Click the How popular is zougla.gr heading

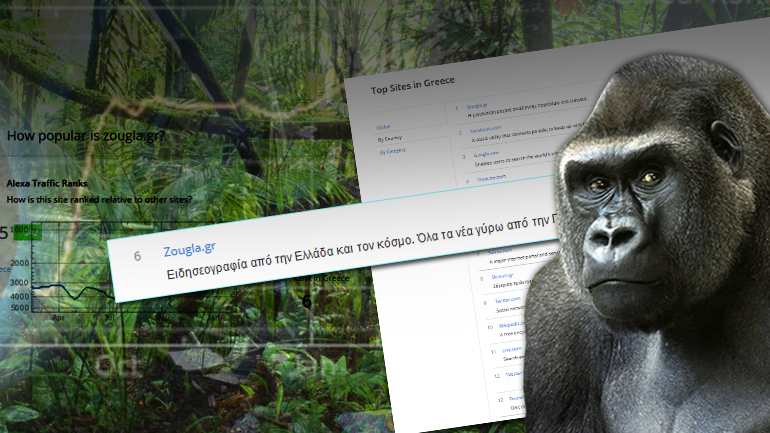(86, 135)
